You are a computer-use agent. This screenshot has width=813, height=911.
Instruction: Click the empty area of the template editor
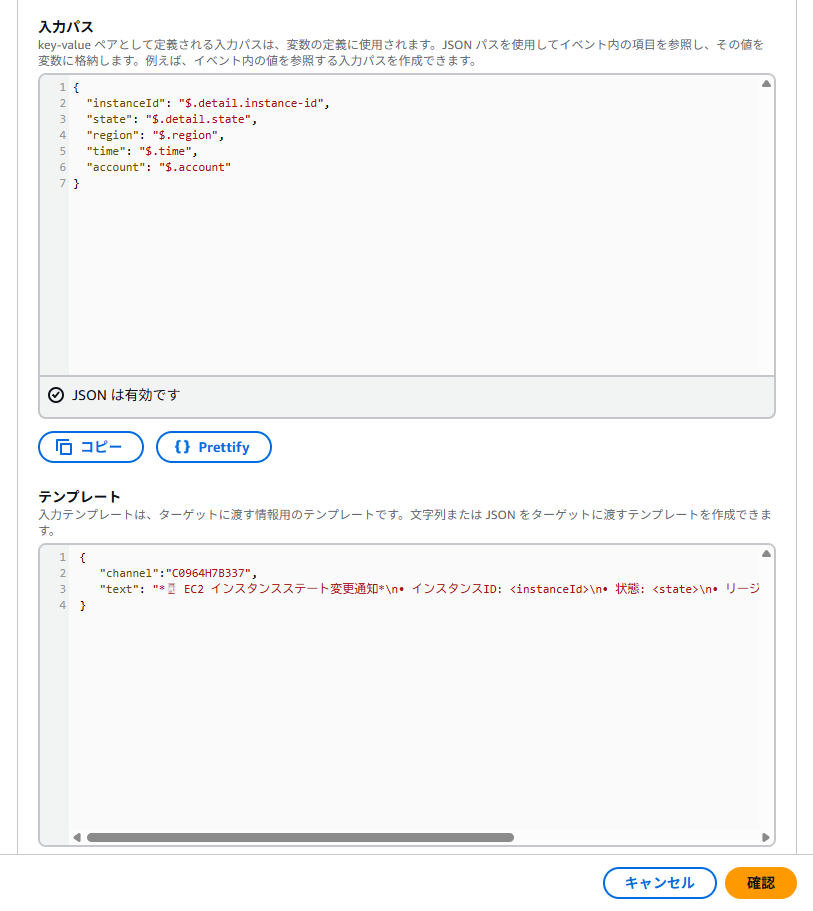coord(413,720)
